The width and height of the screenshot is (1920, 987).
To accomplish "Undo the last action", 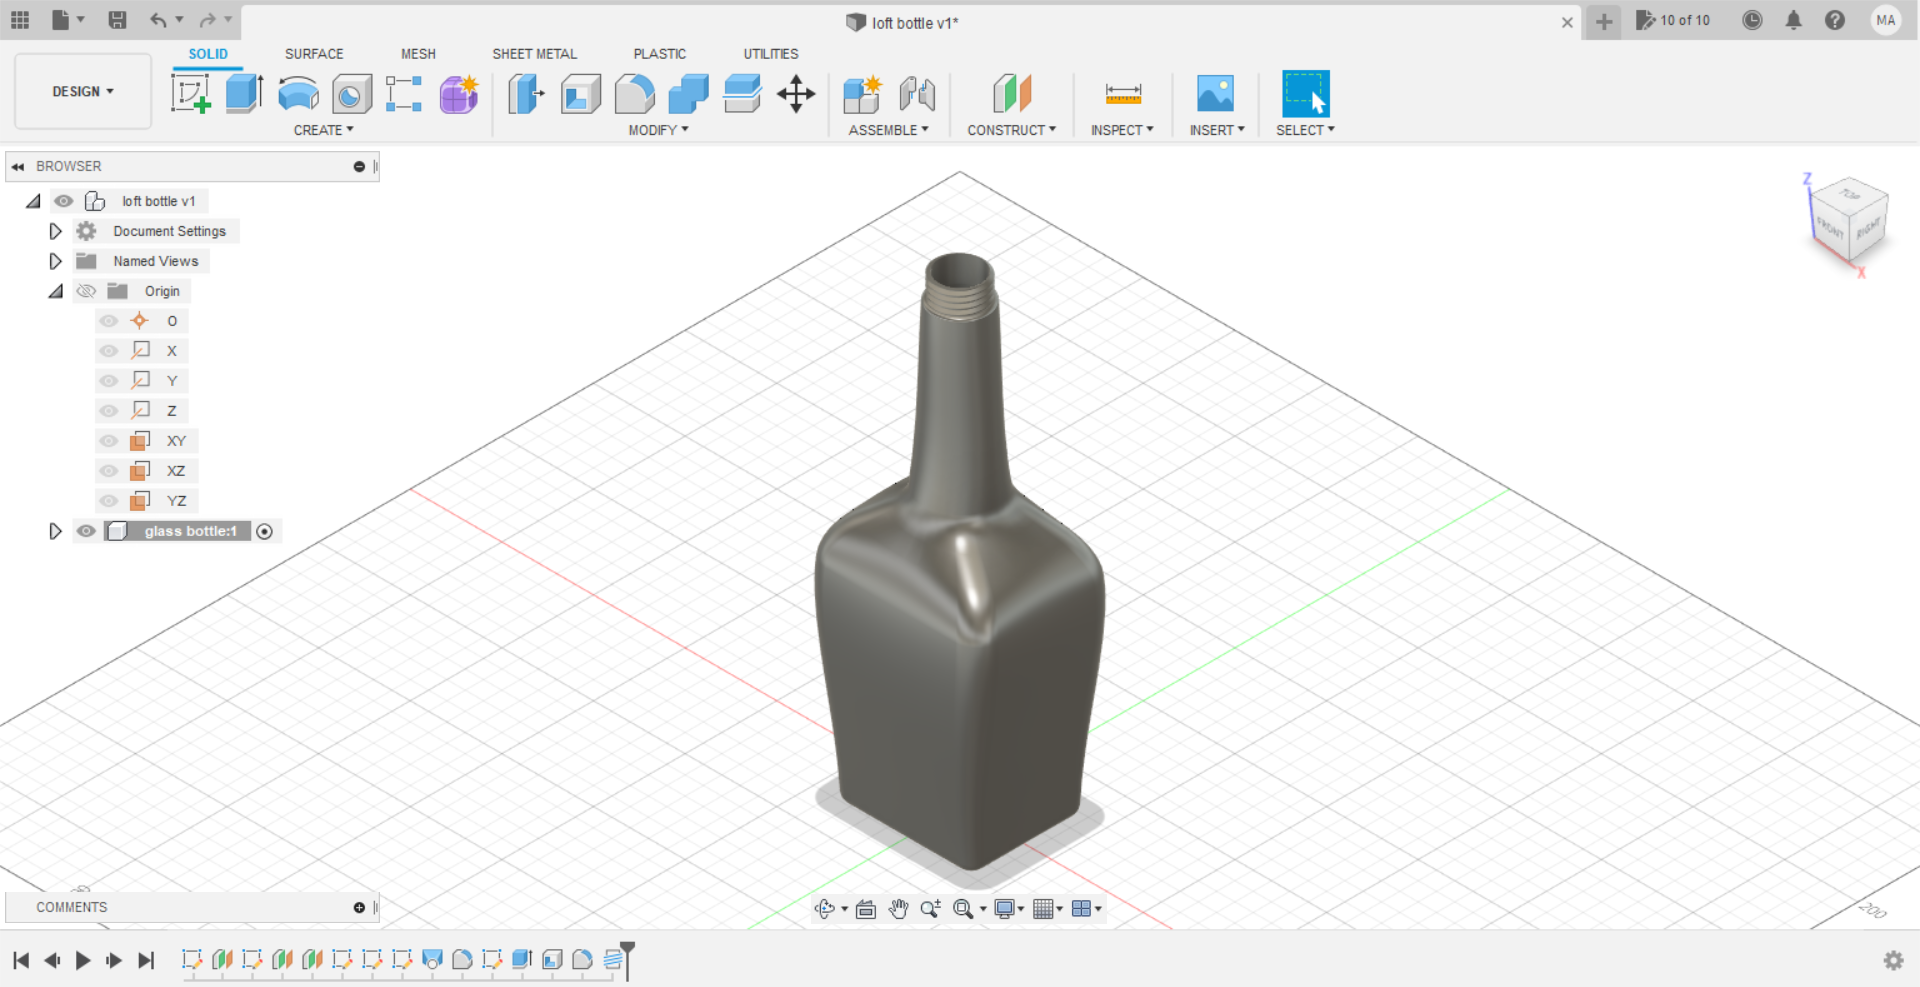I will 158,20.
